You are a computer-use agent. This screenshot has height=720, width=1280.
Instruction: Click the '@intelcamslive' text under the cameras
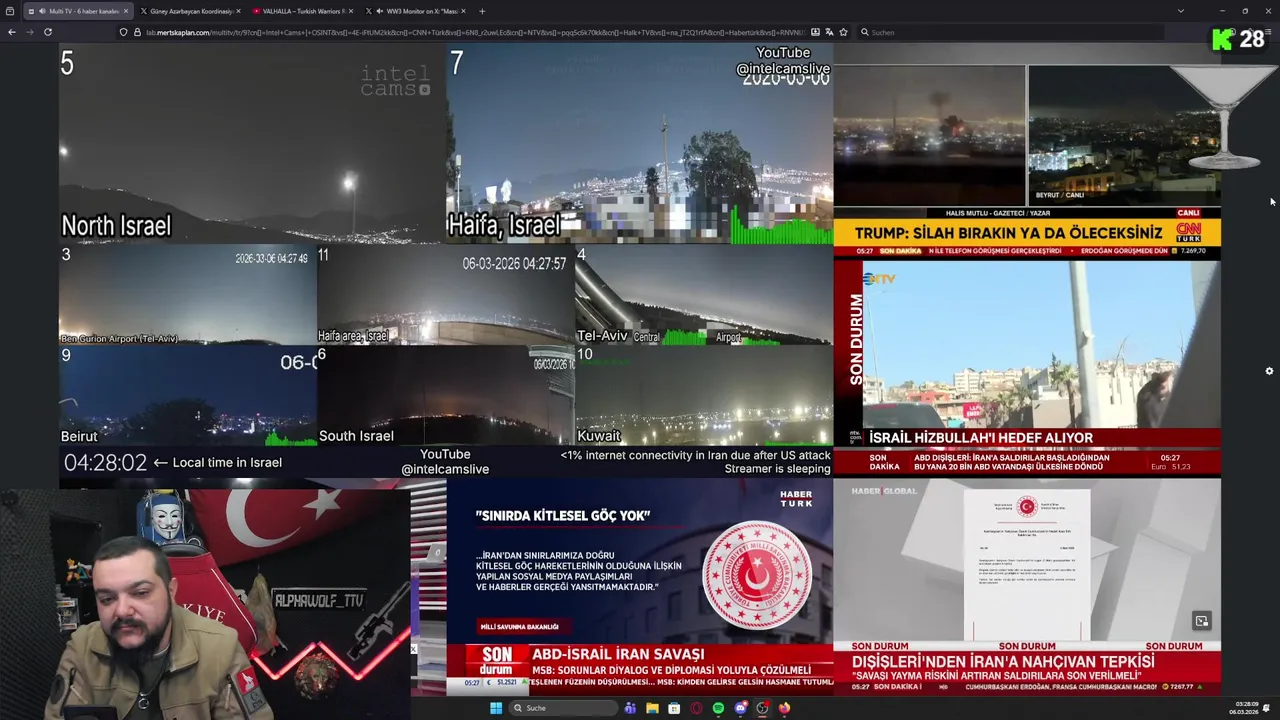point(445,470)
